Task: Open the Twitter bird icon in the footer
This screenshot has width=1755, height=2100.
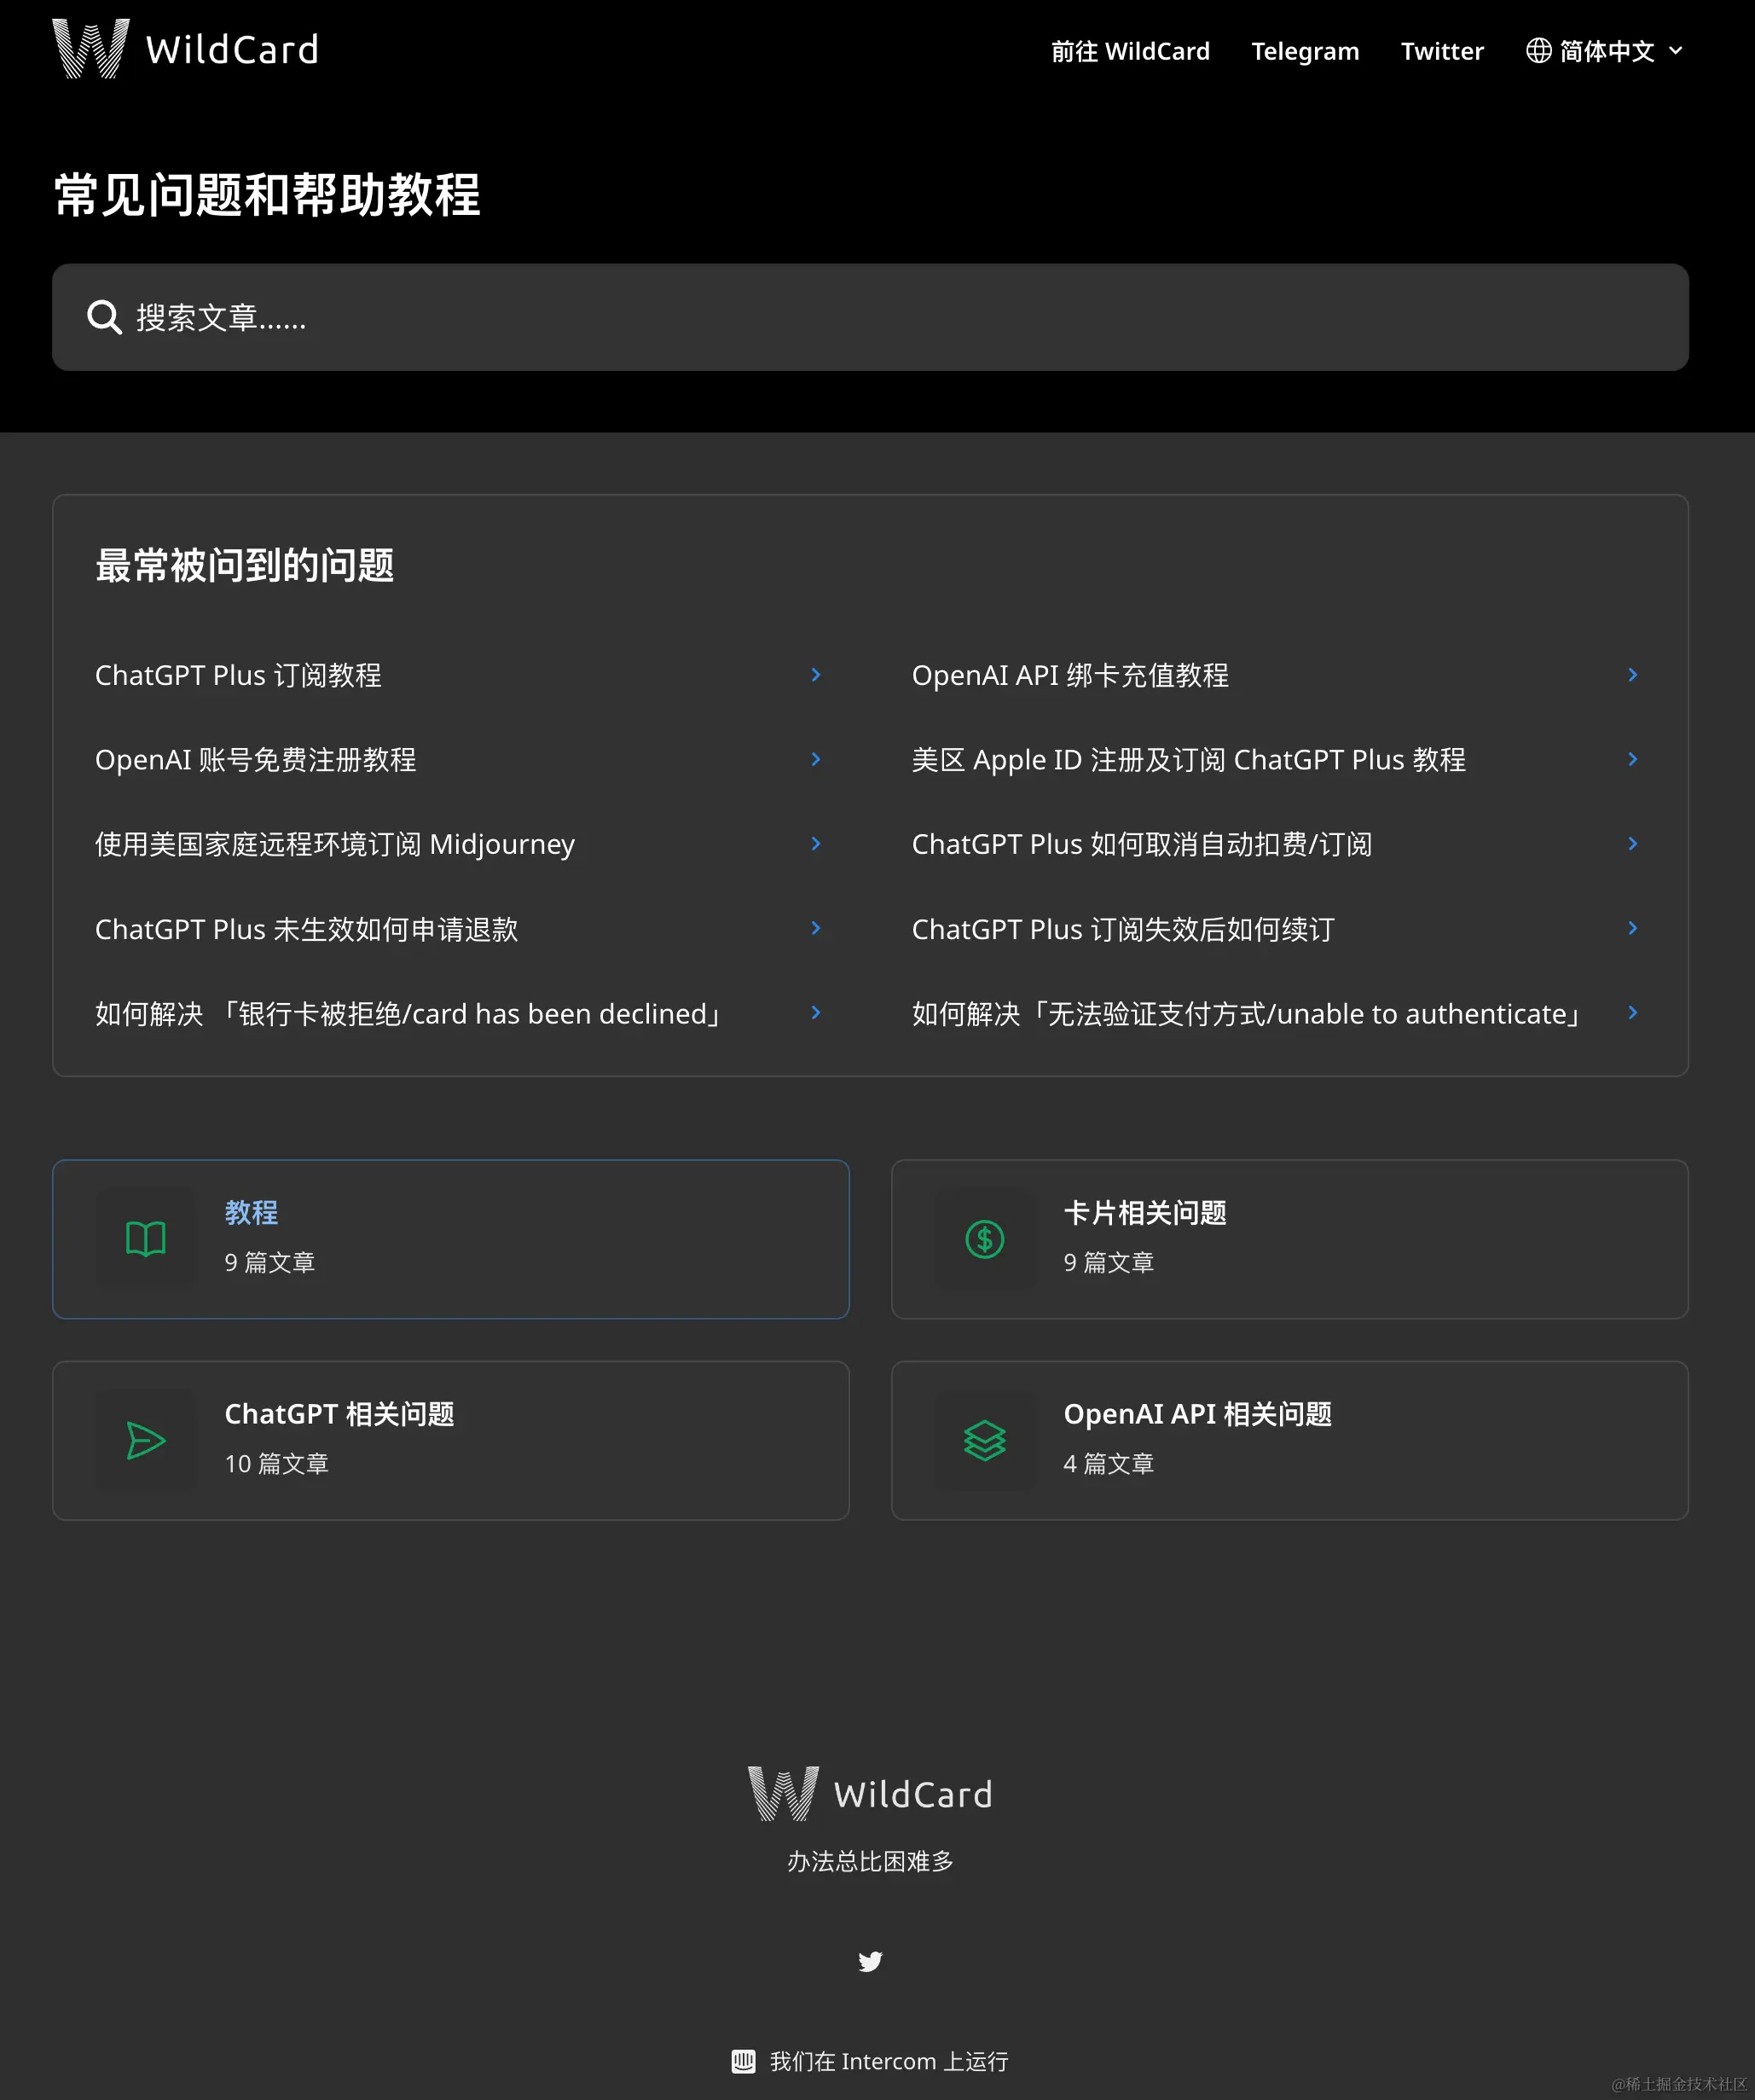Action: pyautogui.click(x=870, y=1961)
